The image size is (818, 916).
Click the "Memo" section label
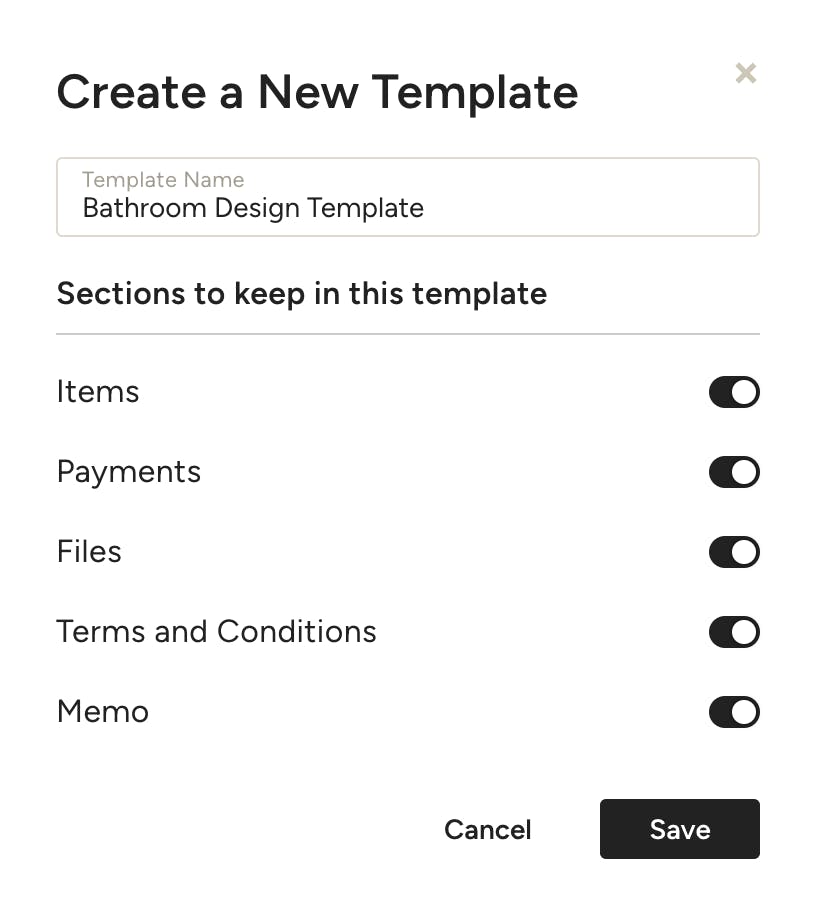click(103, 712)
